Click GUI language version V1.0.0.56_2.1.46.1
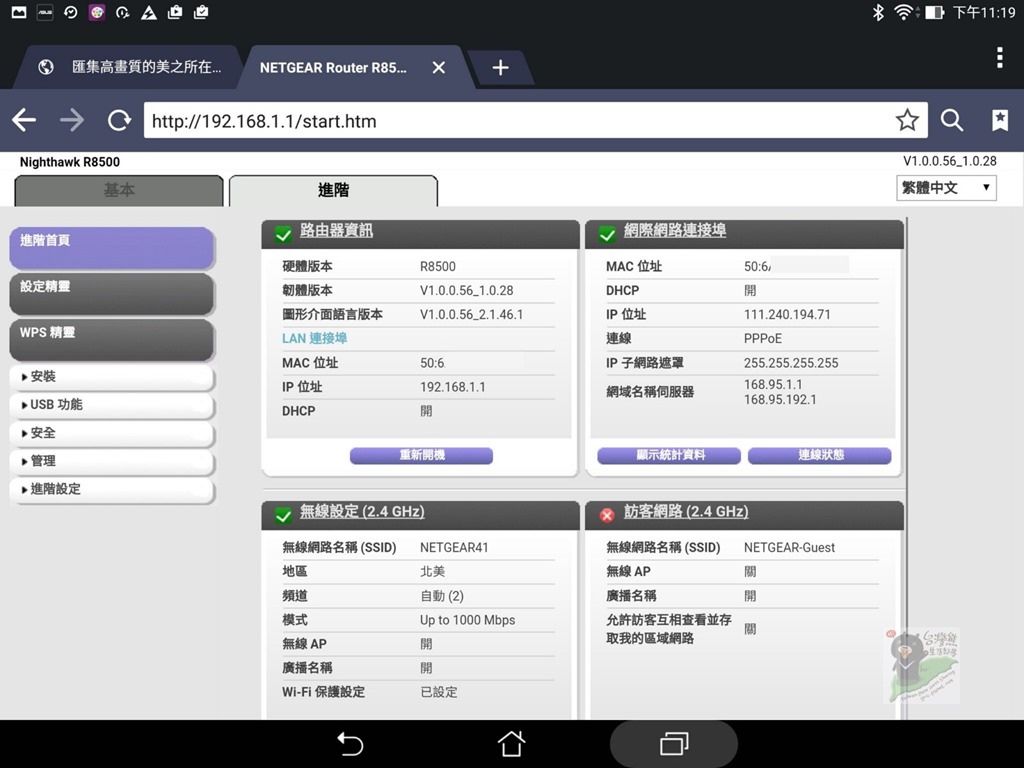 472,315
